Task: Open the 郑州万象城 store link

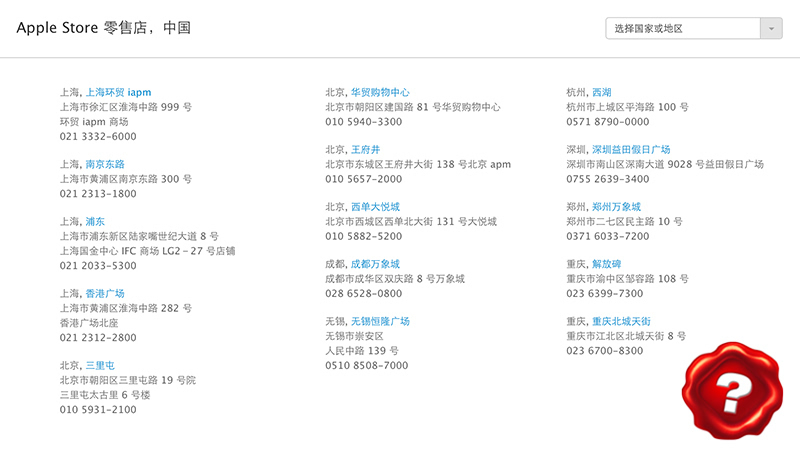Action: [x=616, y=207]
